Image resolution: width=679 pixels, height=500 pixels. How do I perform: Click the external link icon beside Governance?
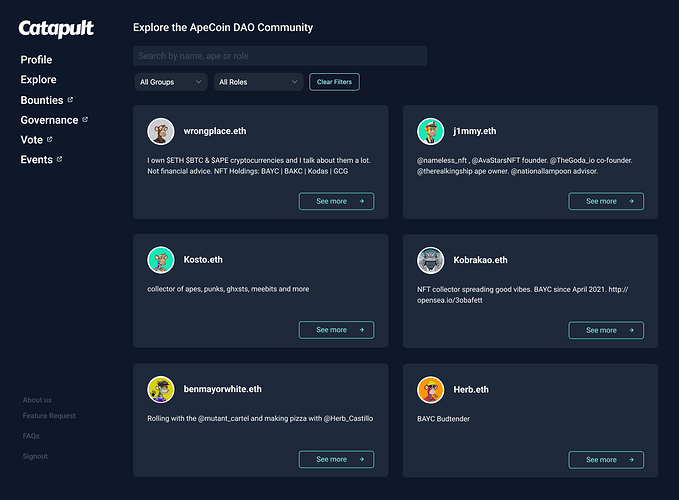85,119
